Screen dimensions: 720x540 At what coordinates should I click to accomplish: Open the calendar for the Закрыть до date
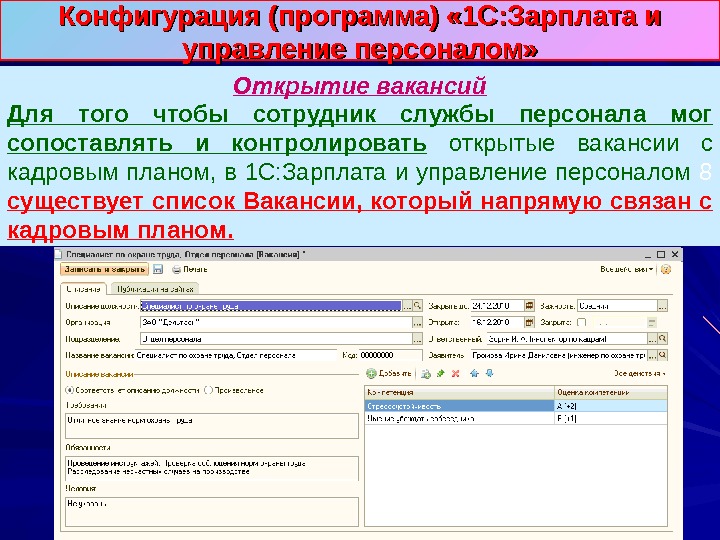[529, 306]
